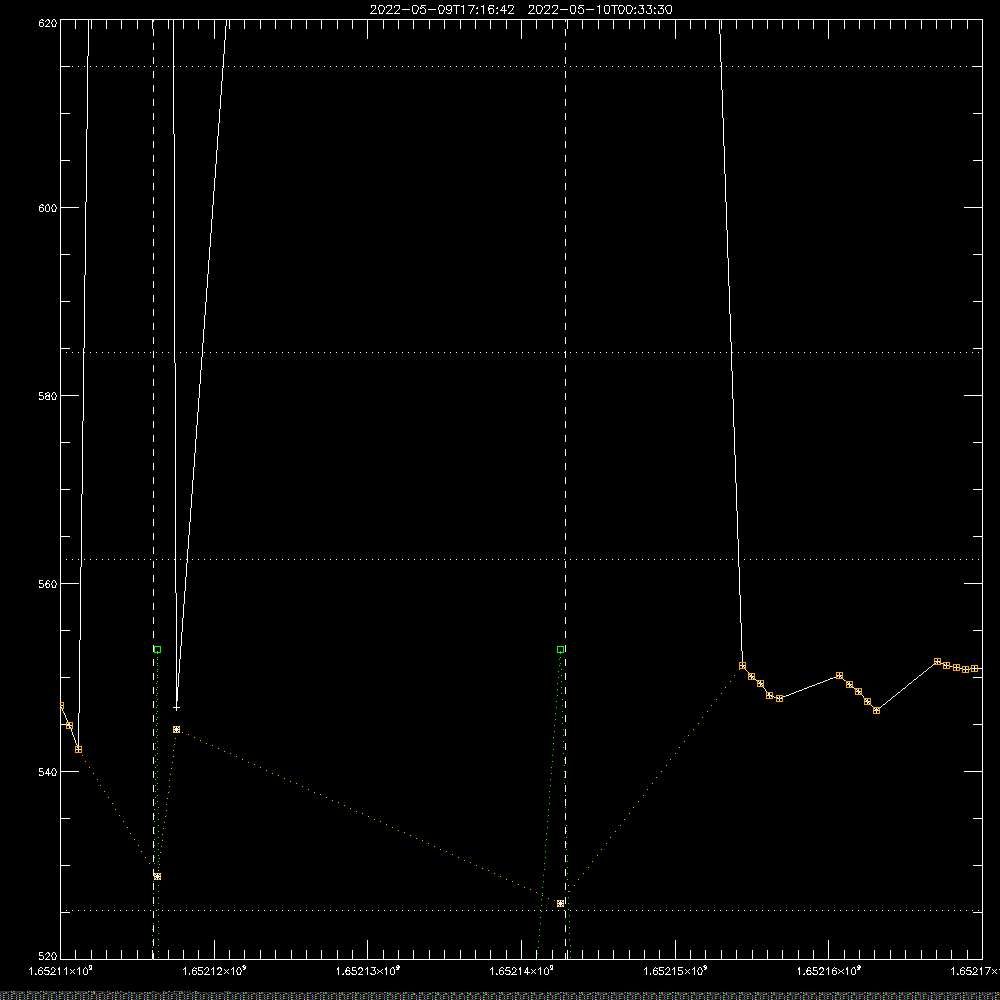Viewport: 1000px width, 1000px height.
Task: Select the y-axis label 540
Action: pos(48,772)
